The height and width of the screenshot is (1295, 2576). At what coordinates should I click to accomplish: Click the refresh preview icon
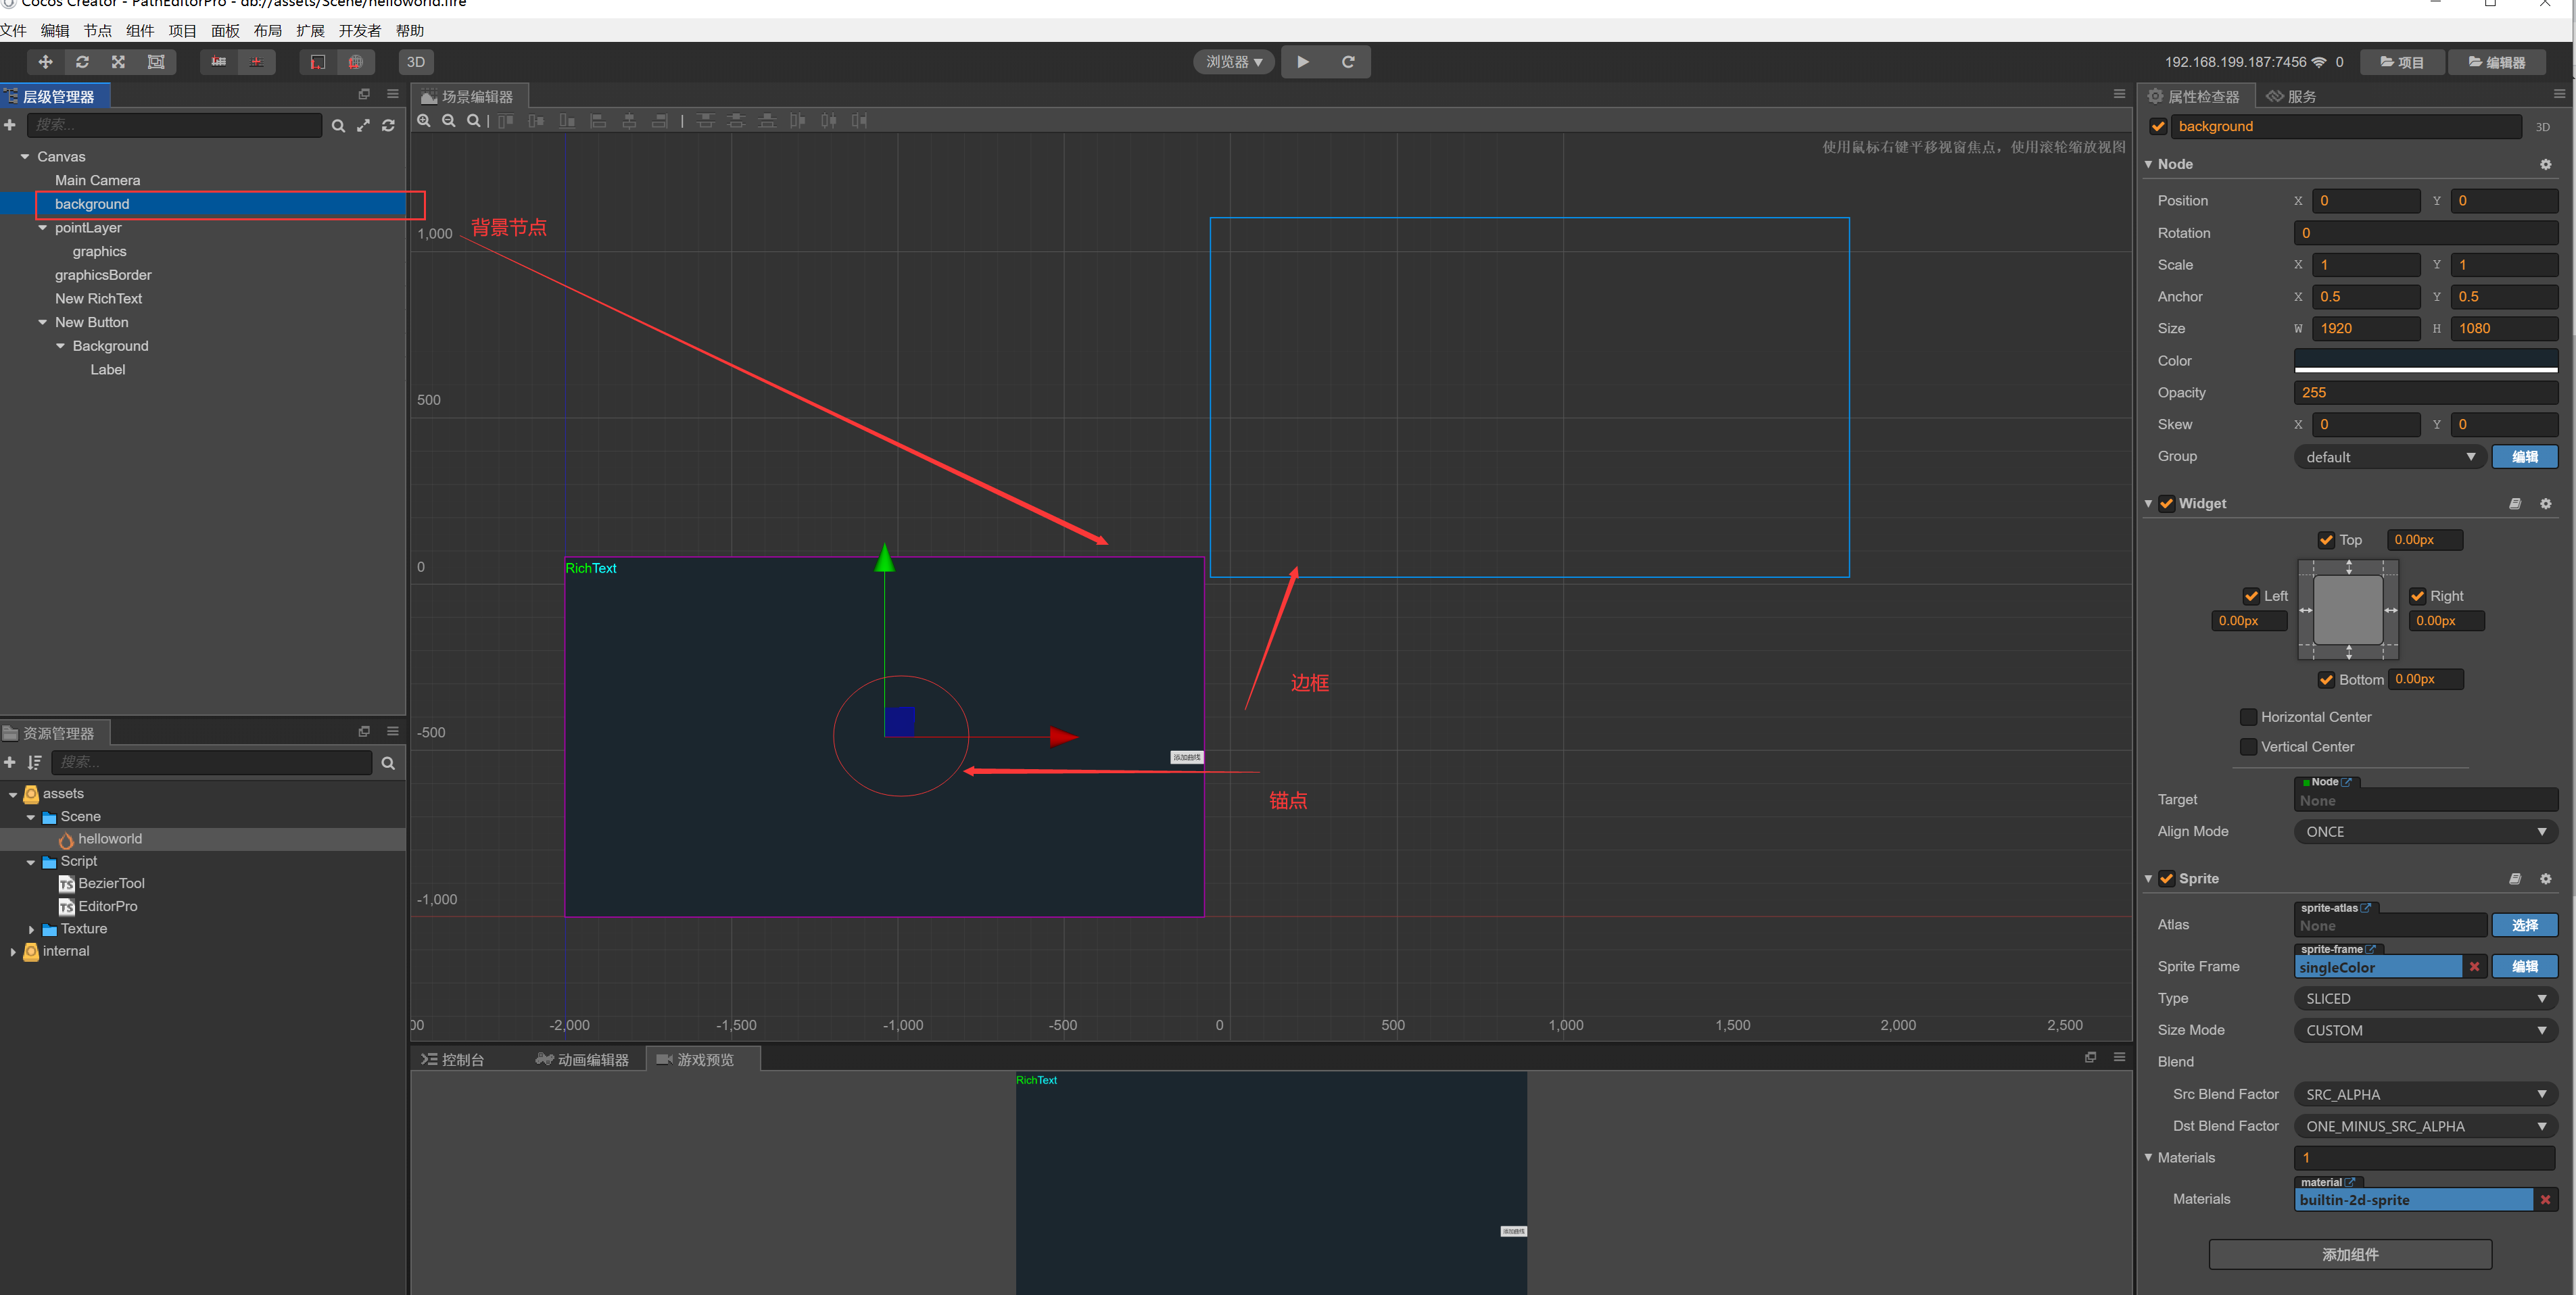(x=1347, y=62)
